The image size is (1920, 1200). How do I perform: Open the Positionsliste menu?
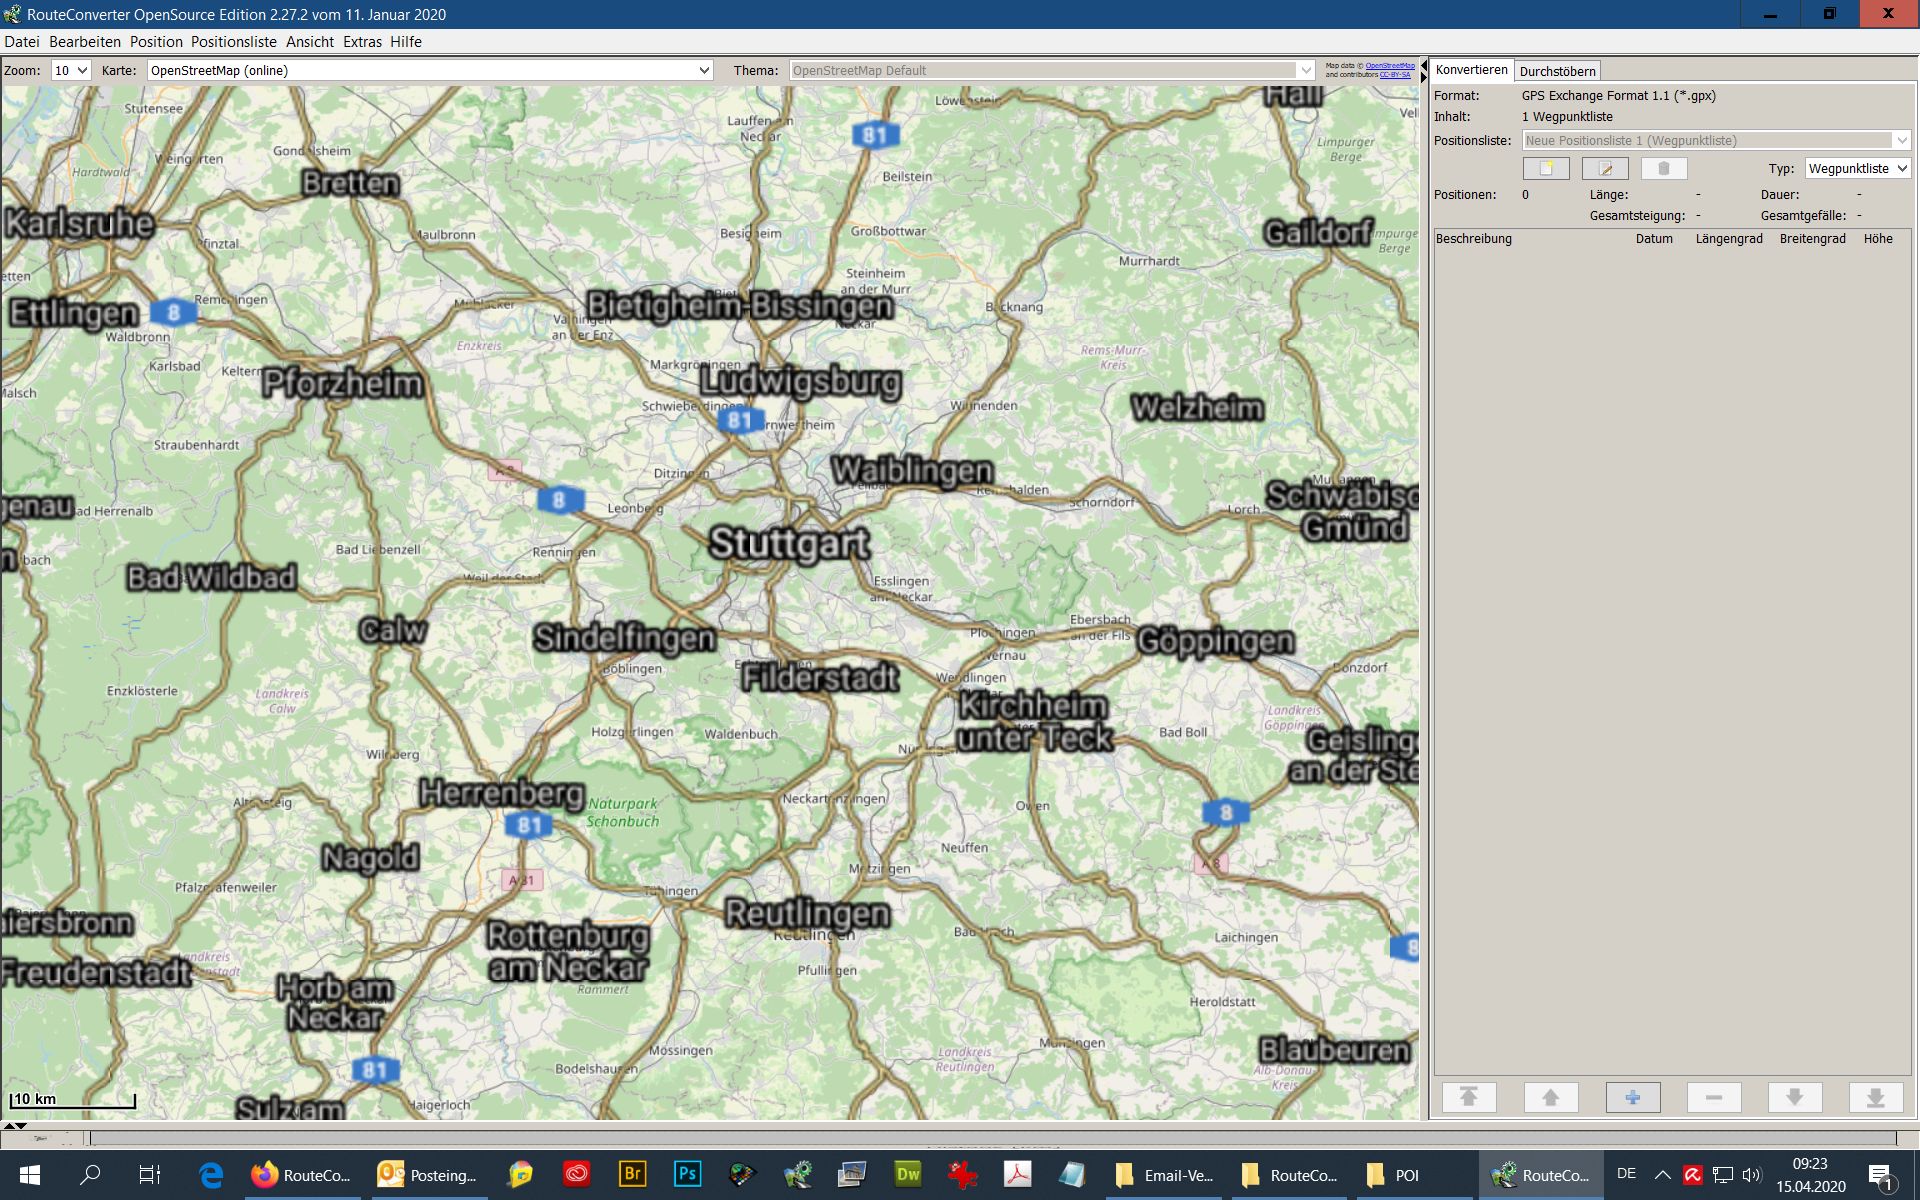(x=233, y=42)
